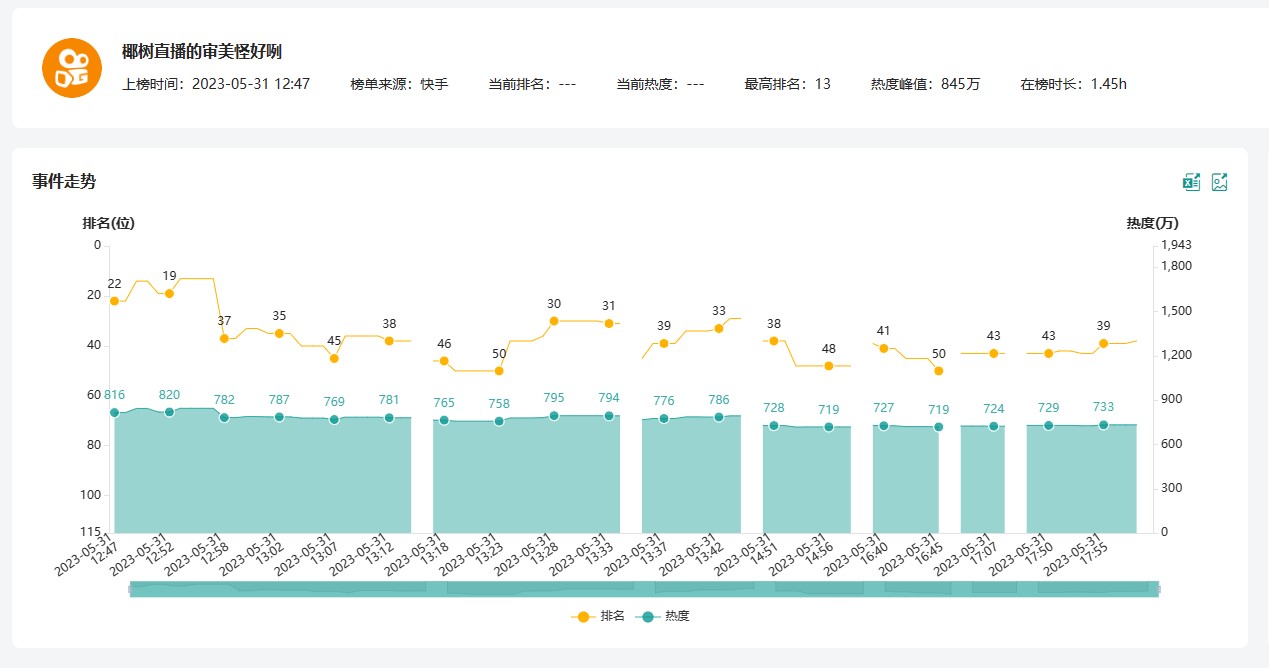Screen dimensions: 1269x668
Task: Click the rank point labeled 50 at 16:45
Action: tap(938, 371)
